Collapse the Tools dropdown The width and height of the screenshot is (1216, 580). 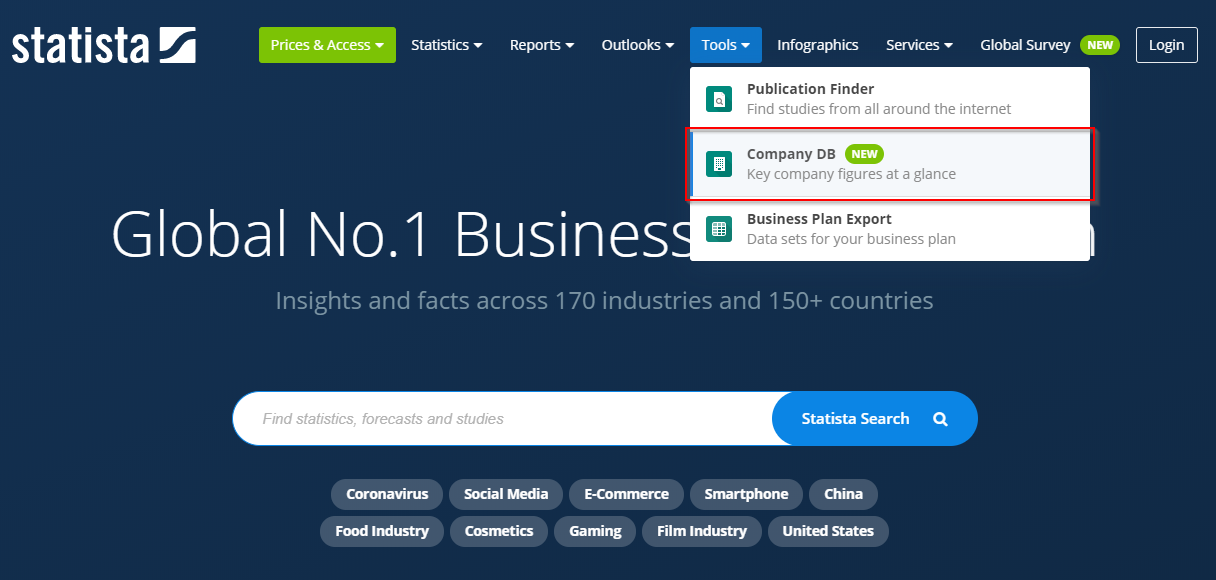(x=726, y=45)
